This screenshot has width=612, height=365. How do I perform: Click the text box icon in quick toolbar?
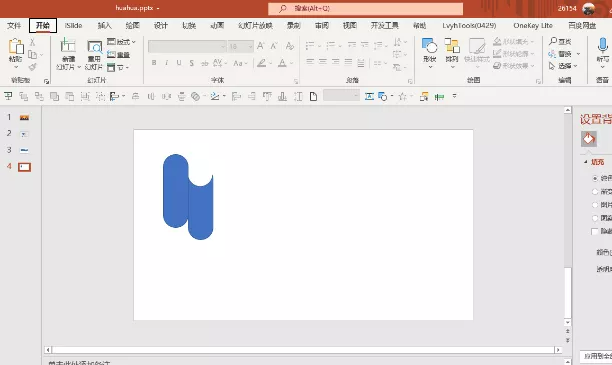point(369,96)
